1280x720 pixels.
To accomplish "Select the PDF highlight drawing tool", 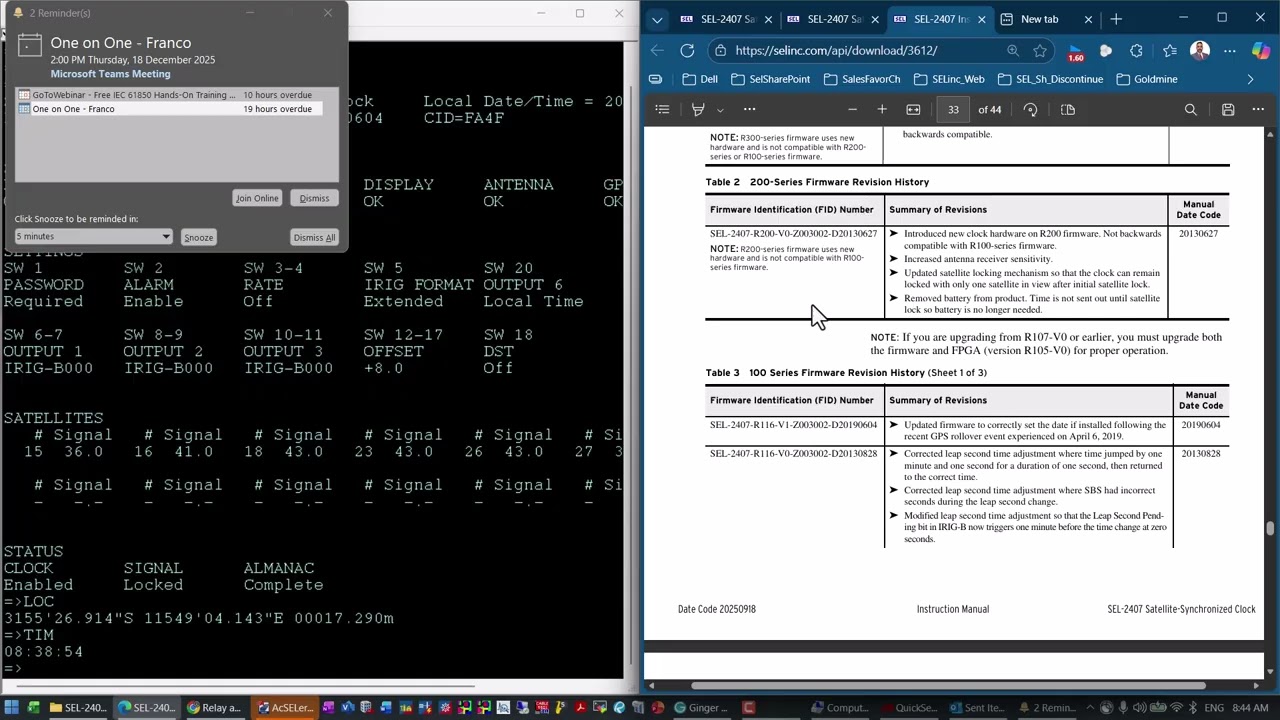I will coord(698,109).
